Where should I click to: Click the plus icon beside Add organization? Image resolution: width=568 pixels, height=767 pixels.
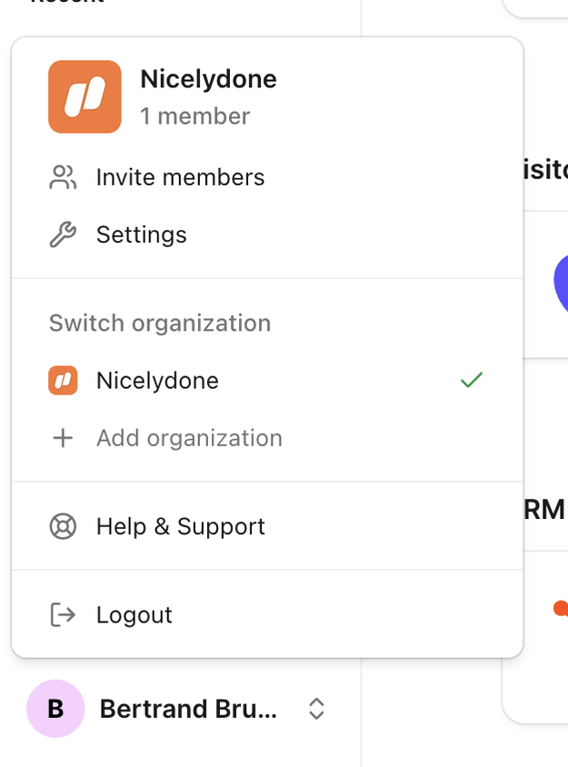click(63, 438)
